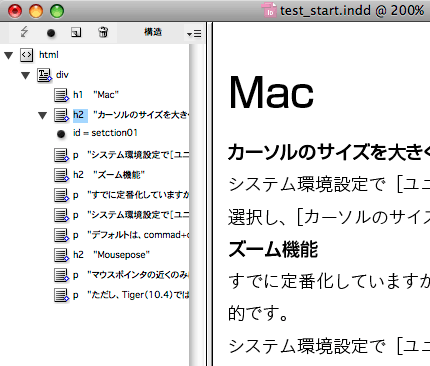The image size is (430, 366).
Task: Select the p "デフォルトは、commad+" node
Action: pyautogui.click(x=131, y=235)
